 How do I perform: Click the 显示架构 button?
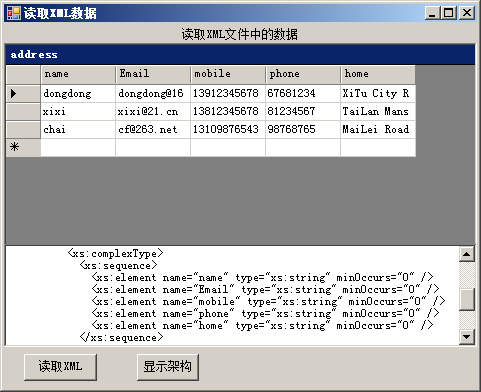click(x=168, y=367)
